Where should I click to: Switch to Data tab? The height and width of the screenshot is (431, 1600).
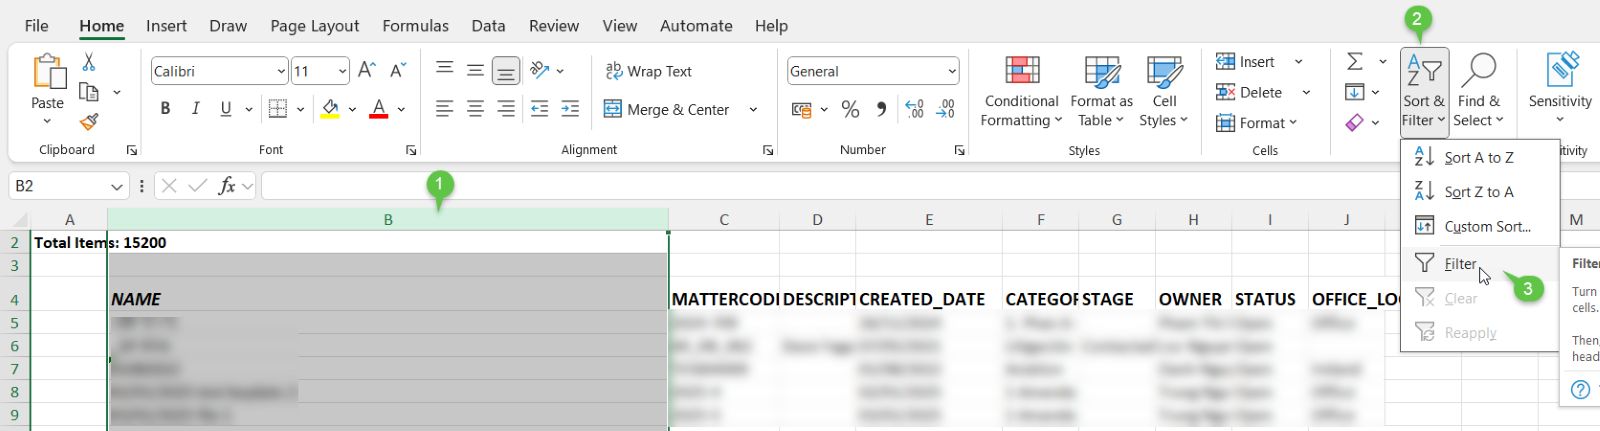pos(488,26)
